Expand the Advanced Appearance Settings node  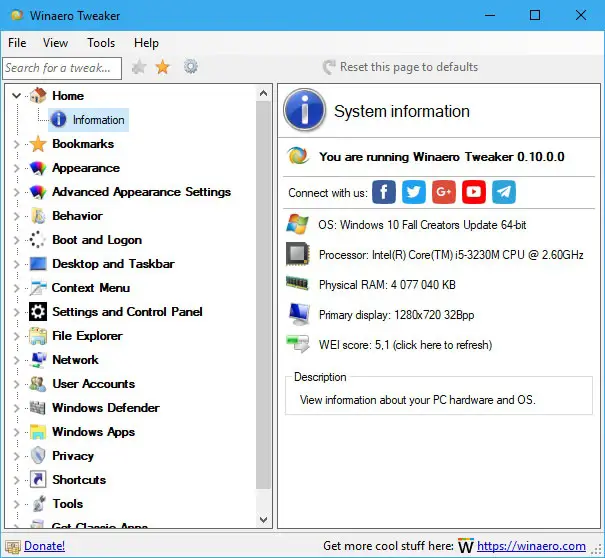point(16,192)
